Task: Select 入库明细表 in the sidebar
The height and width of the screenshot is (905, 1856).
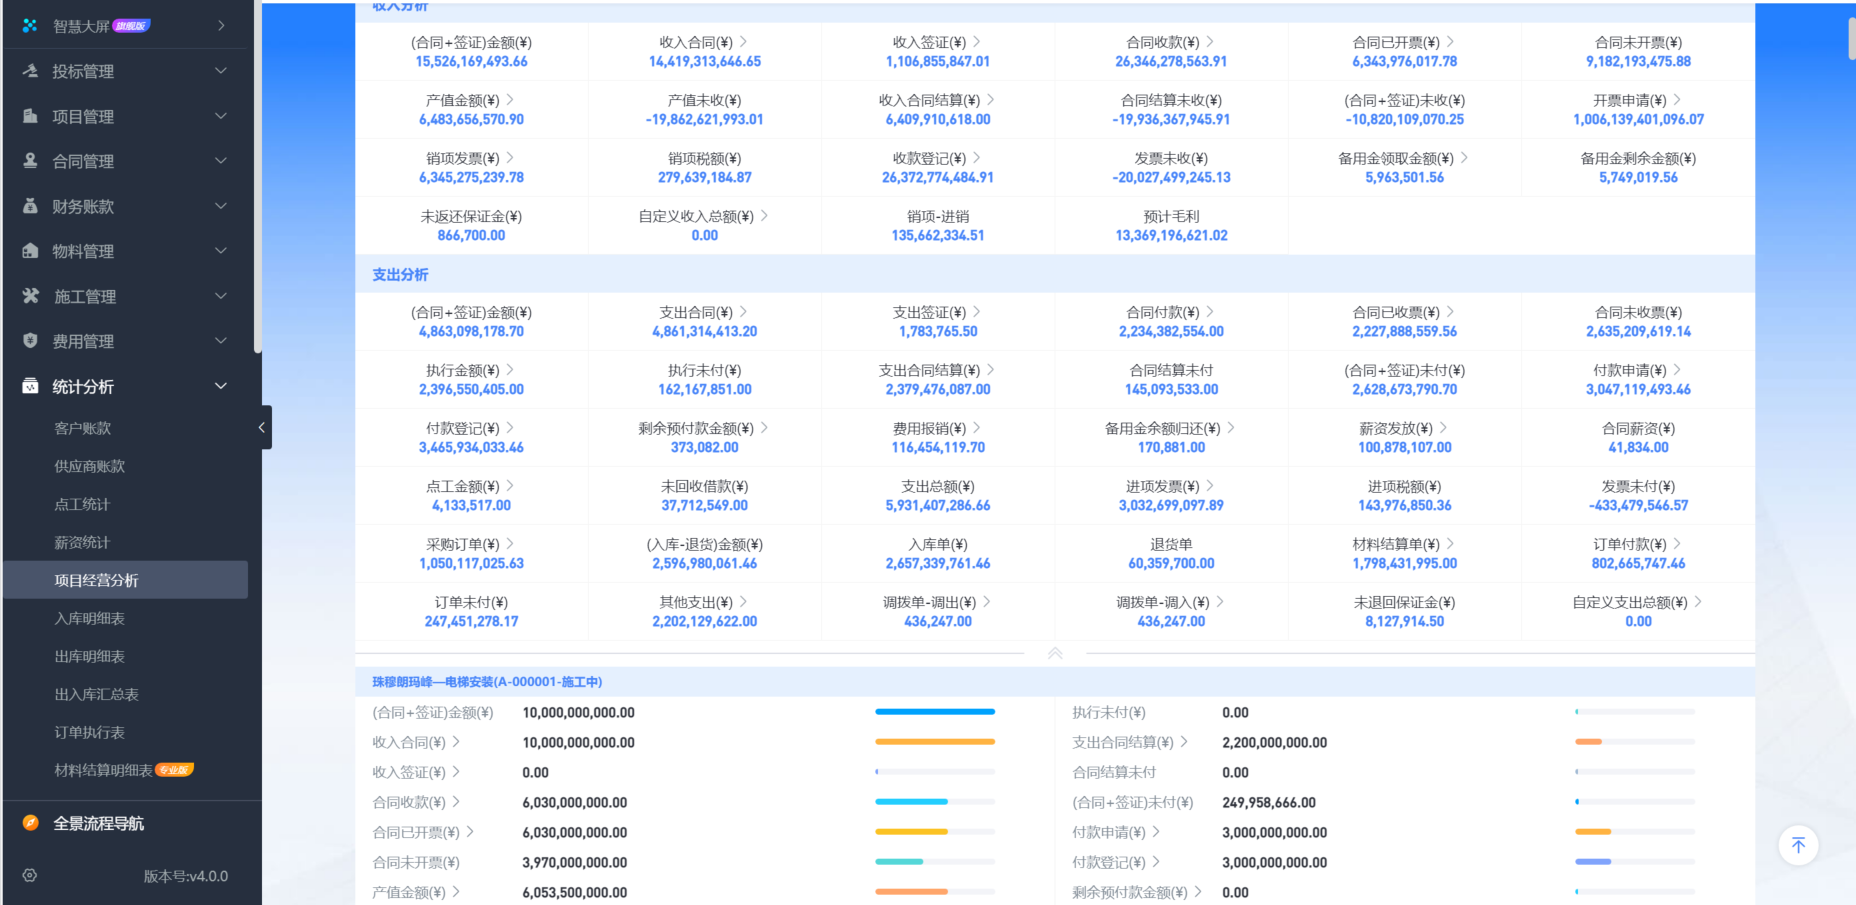Action: [x=89, y=618]
